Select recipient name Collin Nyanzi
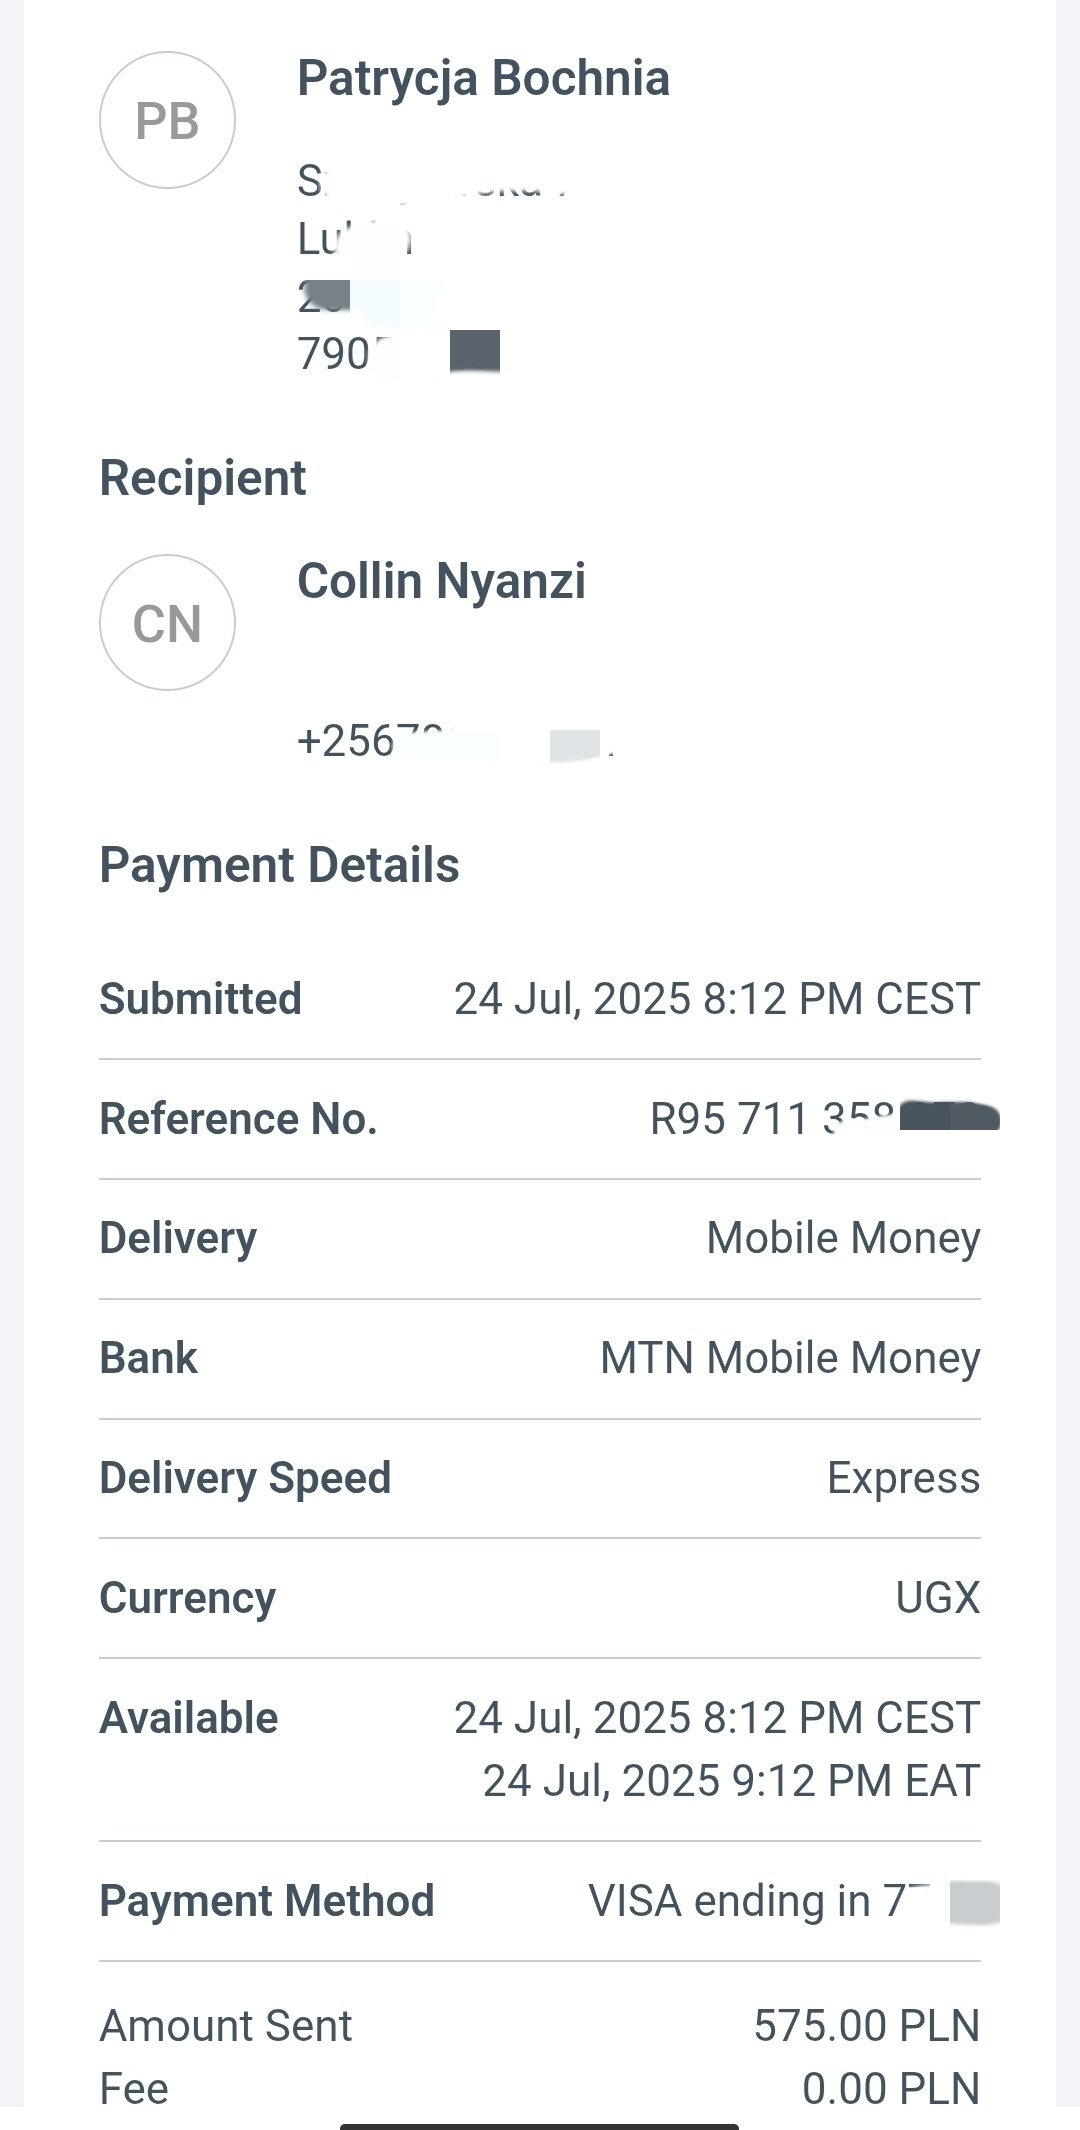This screenshot has width=1080, height=2130. pos(441,582)
